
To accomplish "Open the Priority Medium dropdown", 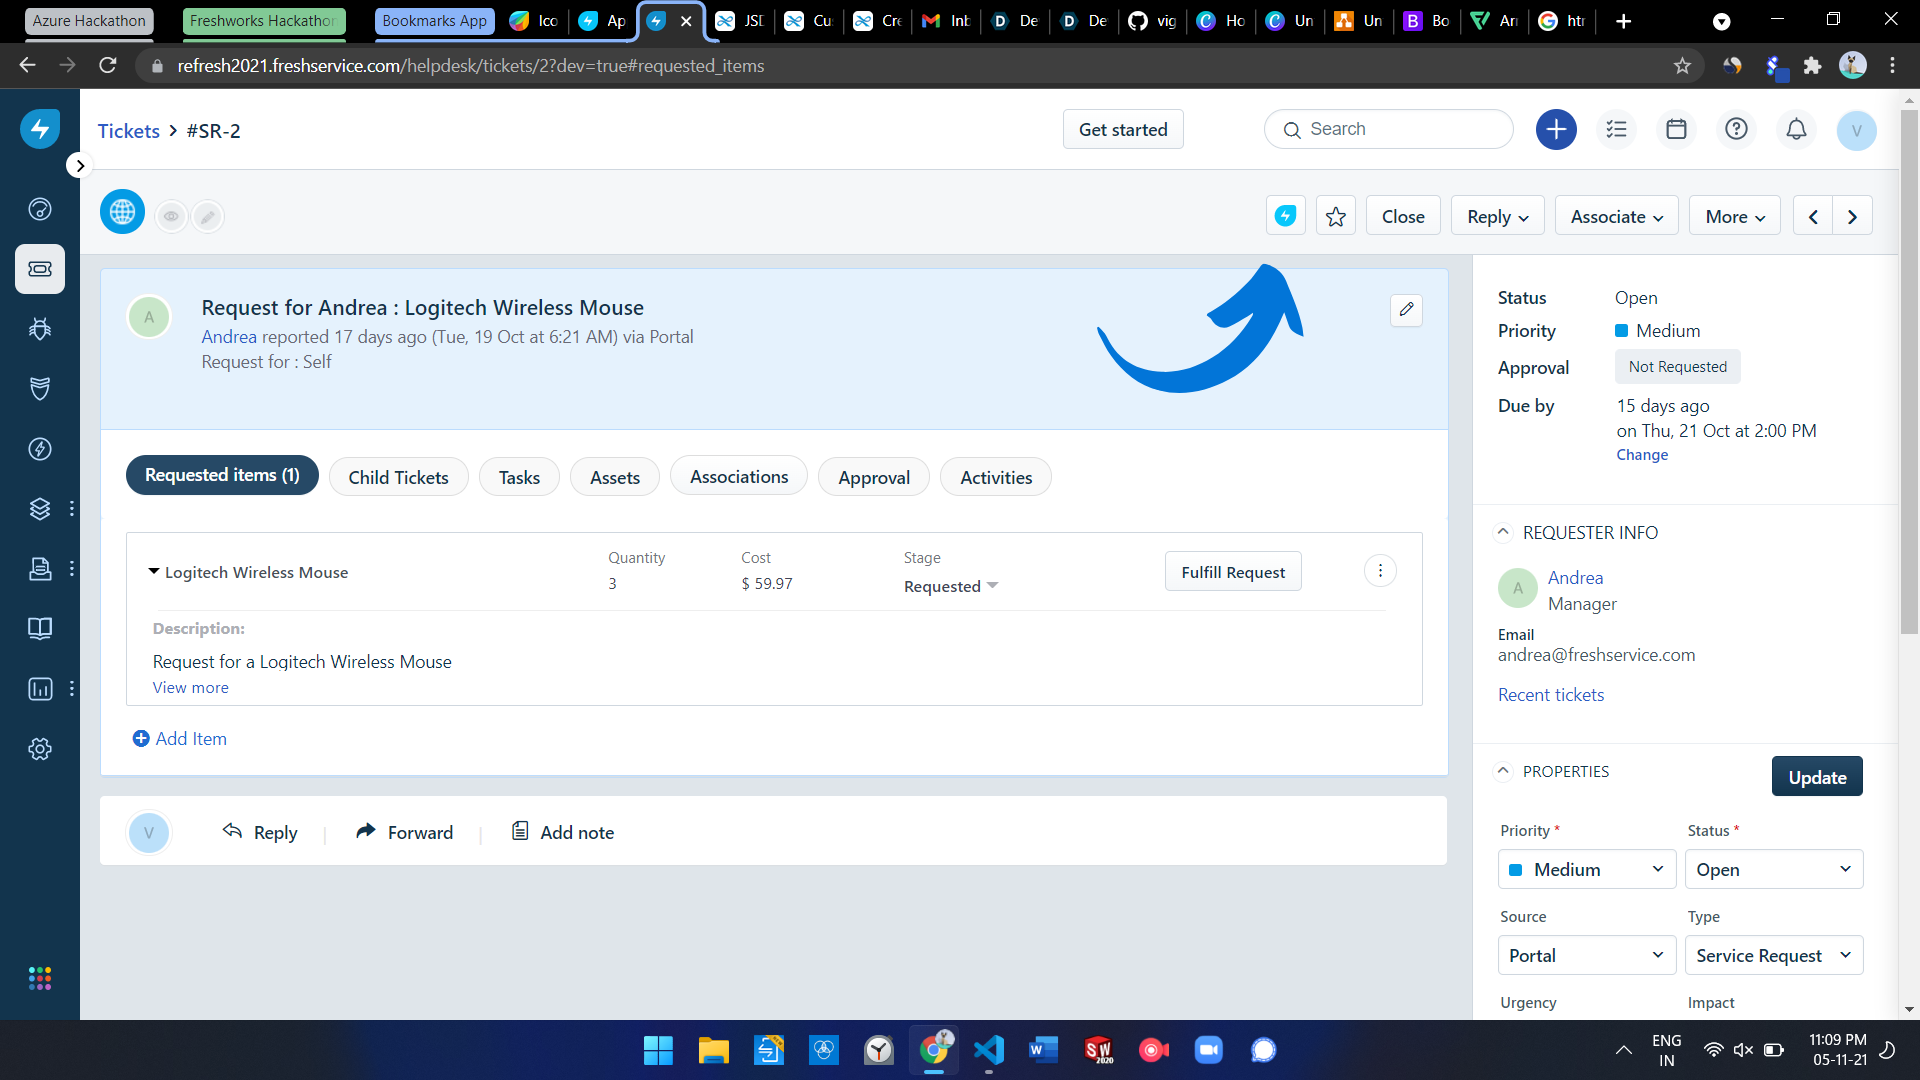I will 1586,869.
